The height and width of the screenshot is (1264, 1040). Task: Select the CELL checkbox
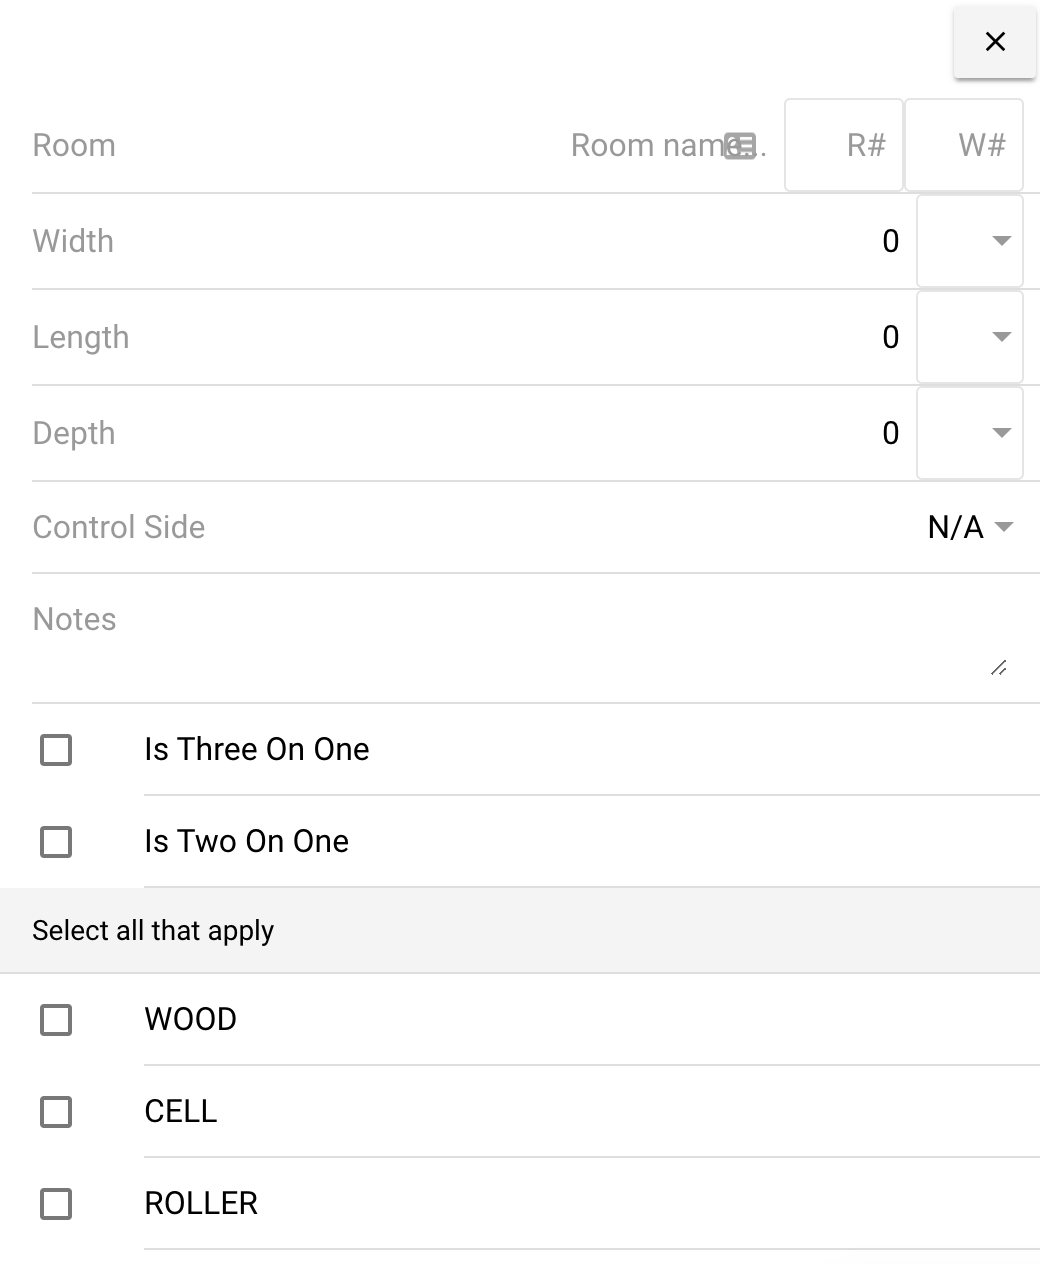pyautogui.click(x=56, y=1112)
